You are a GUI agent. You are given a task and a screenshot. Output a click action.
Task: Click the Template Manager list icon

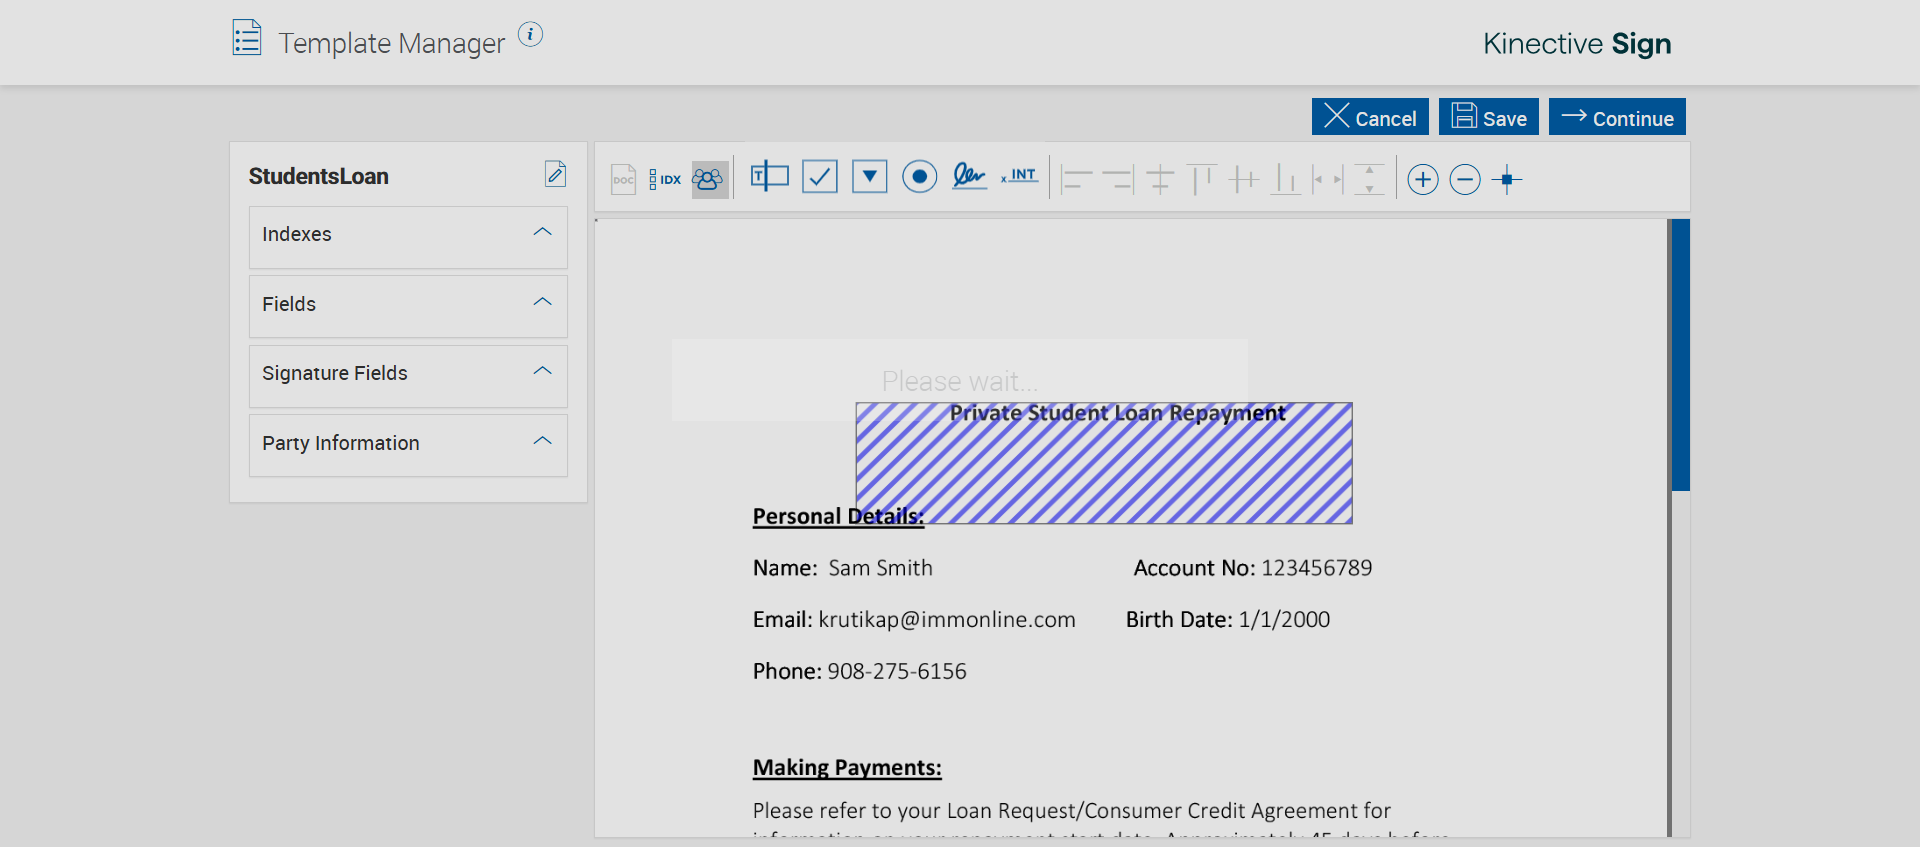pyautogui.click(x=247, y=38)
